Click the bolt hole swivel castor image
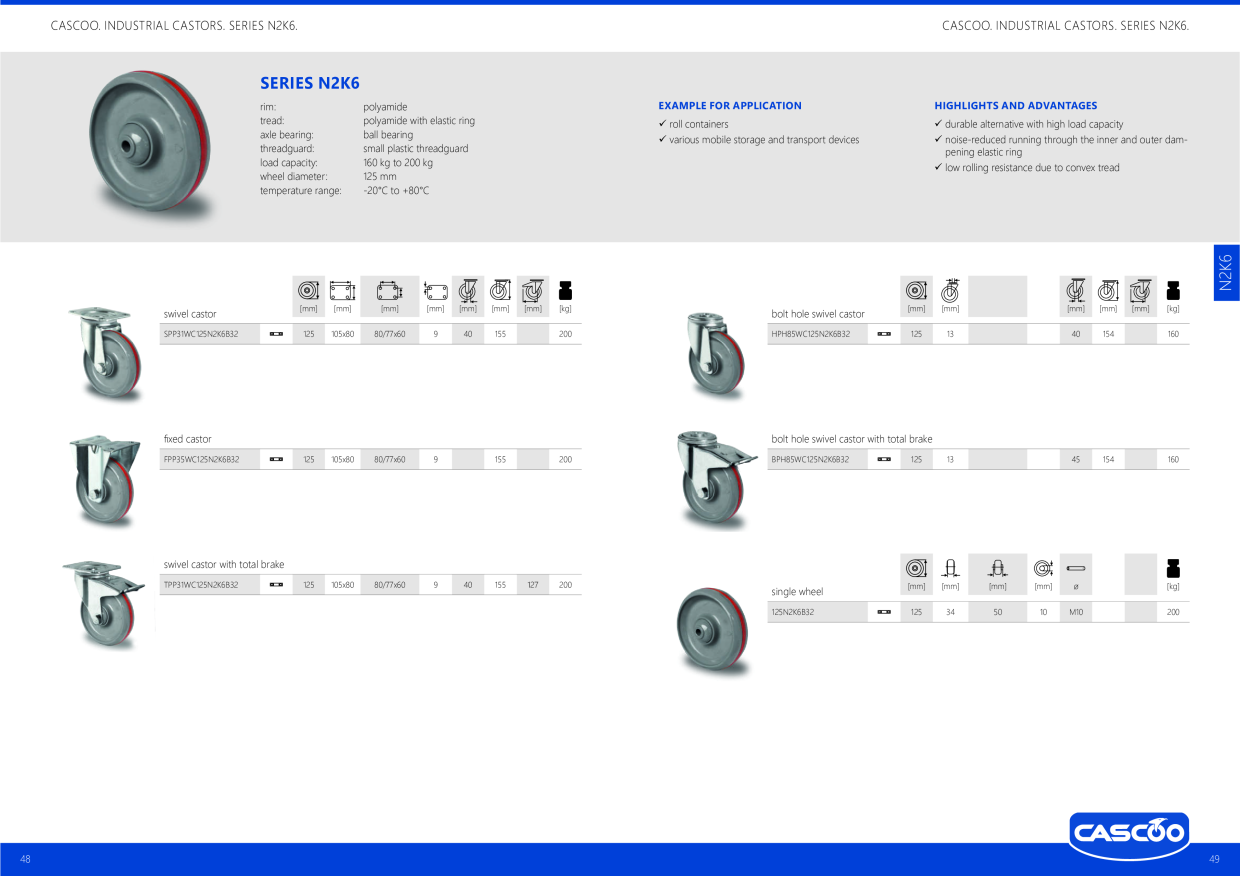The width and height of the screenshot is (1240, 876). tap(716, 356)
